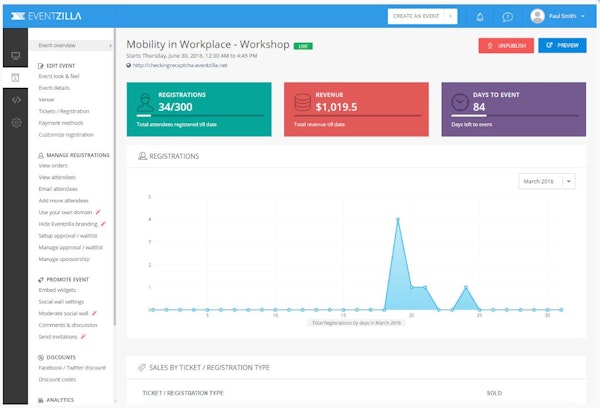Click the notifications bell icon
The width and height of the screenshot is (600, 408).
pyautogui.click(x=480, y=17)
